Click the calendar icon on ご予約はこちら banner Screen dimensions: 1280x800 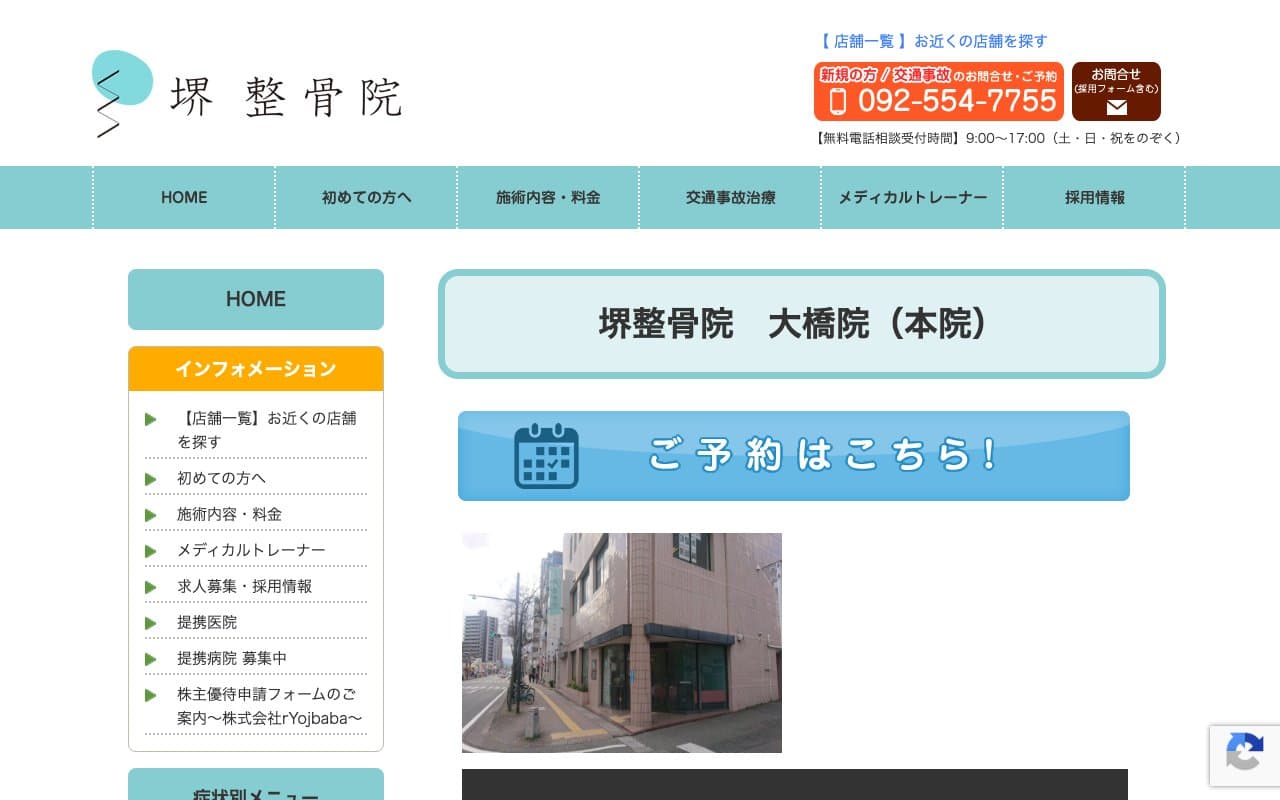point(546,456)
